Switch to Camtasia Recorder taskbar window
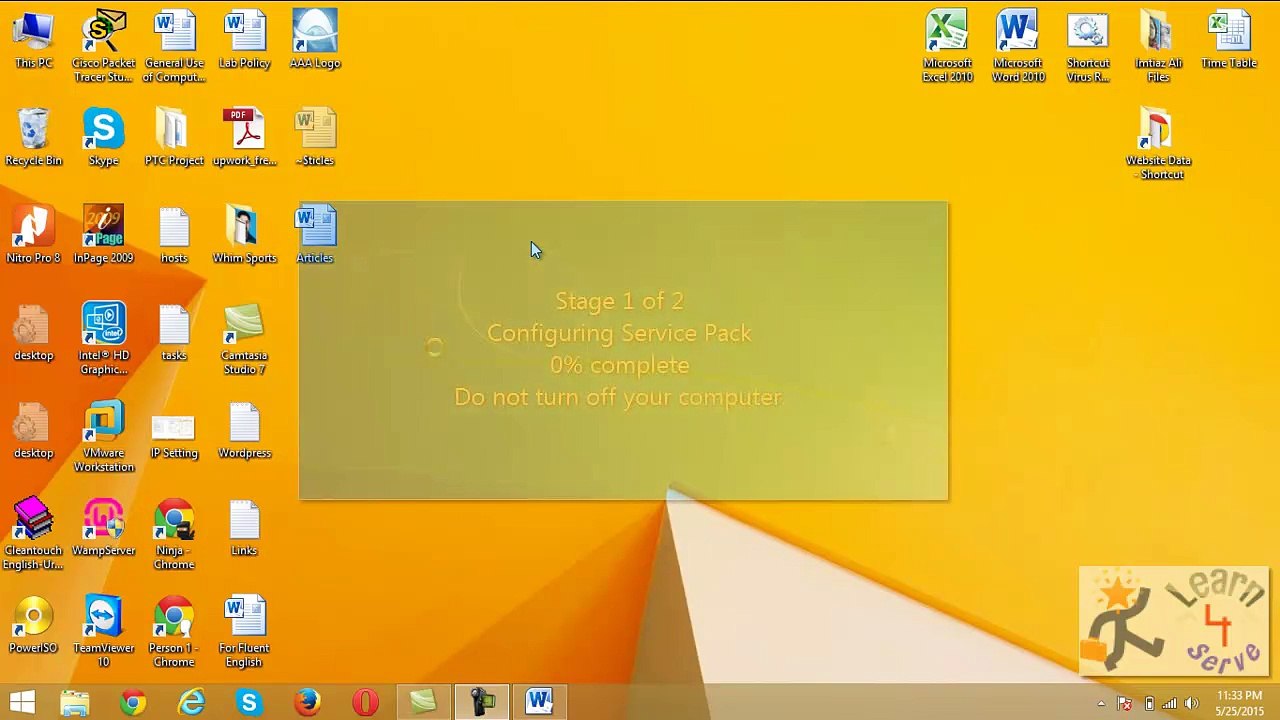This screenshot has width=1280, height=720. (482, 702)
